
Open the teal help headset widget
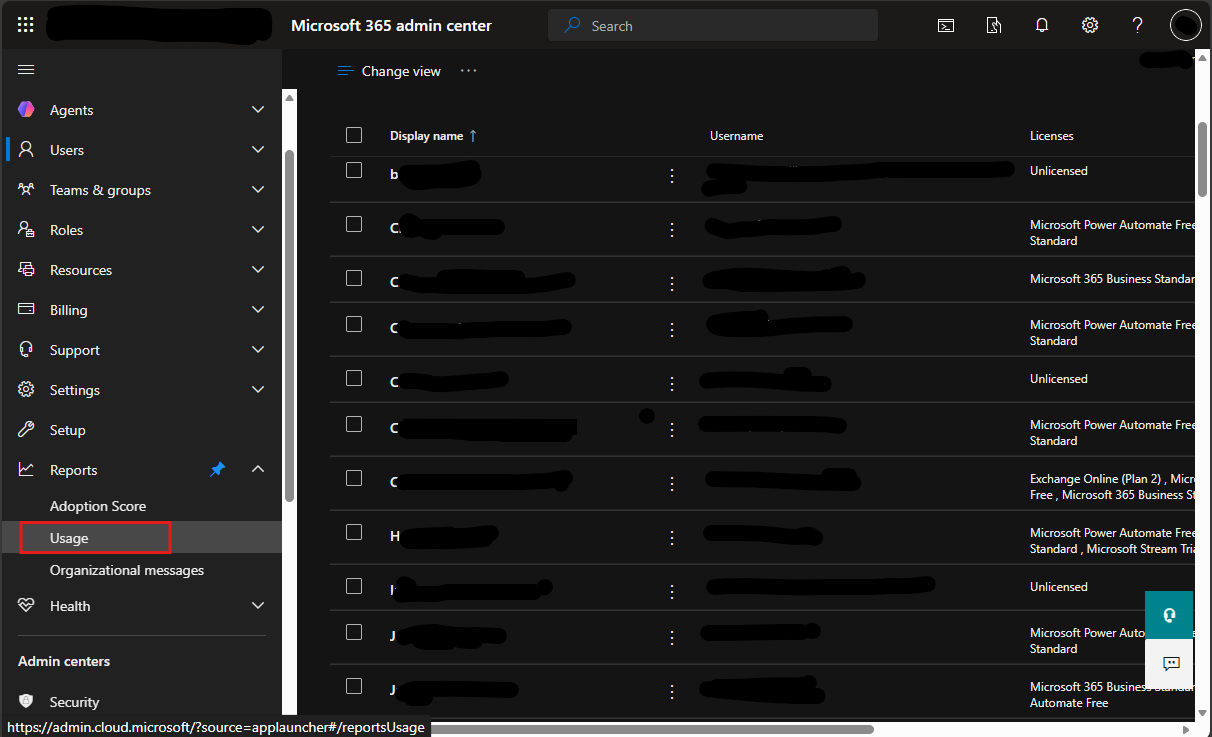tap(1169, 615)
